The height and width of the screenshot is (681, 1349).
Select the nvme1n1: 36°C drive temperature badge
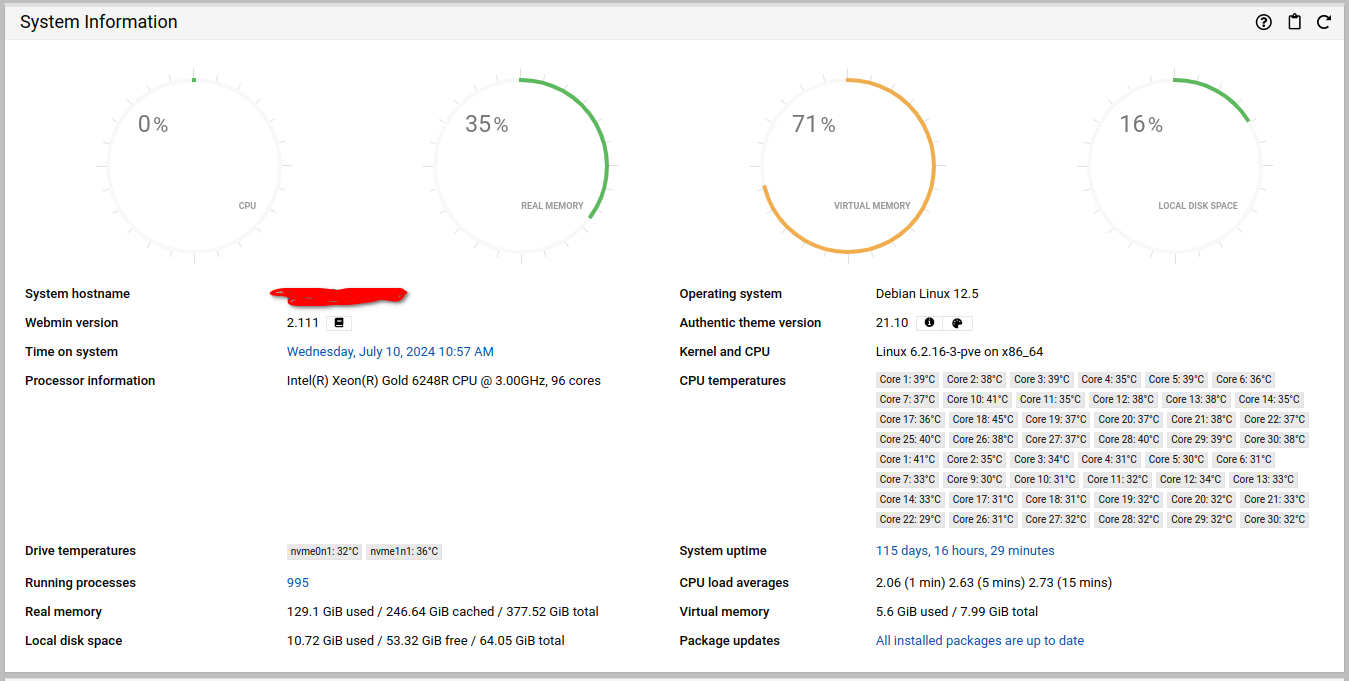404,552
